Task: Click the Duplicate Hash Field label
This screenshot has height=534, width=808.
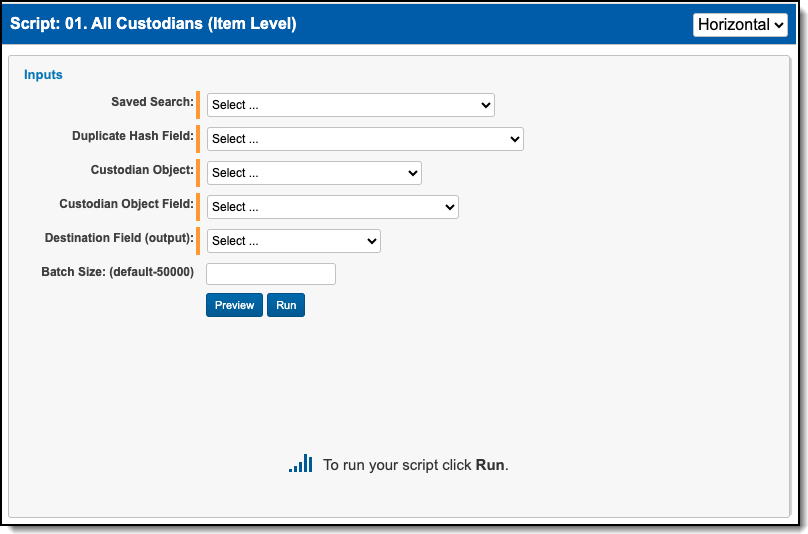Action: tap(132, 136)
